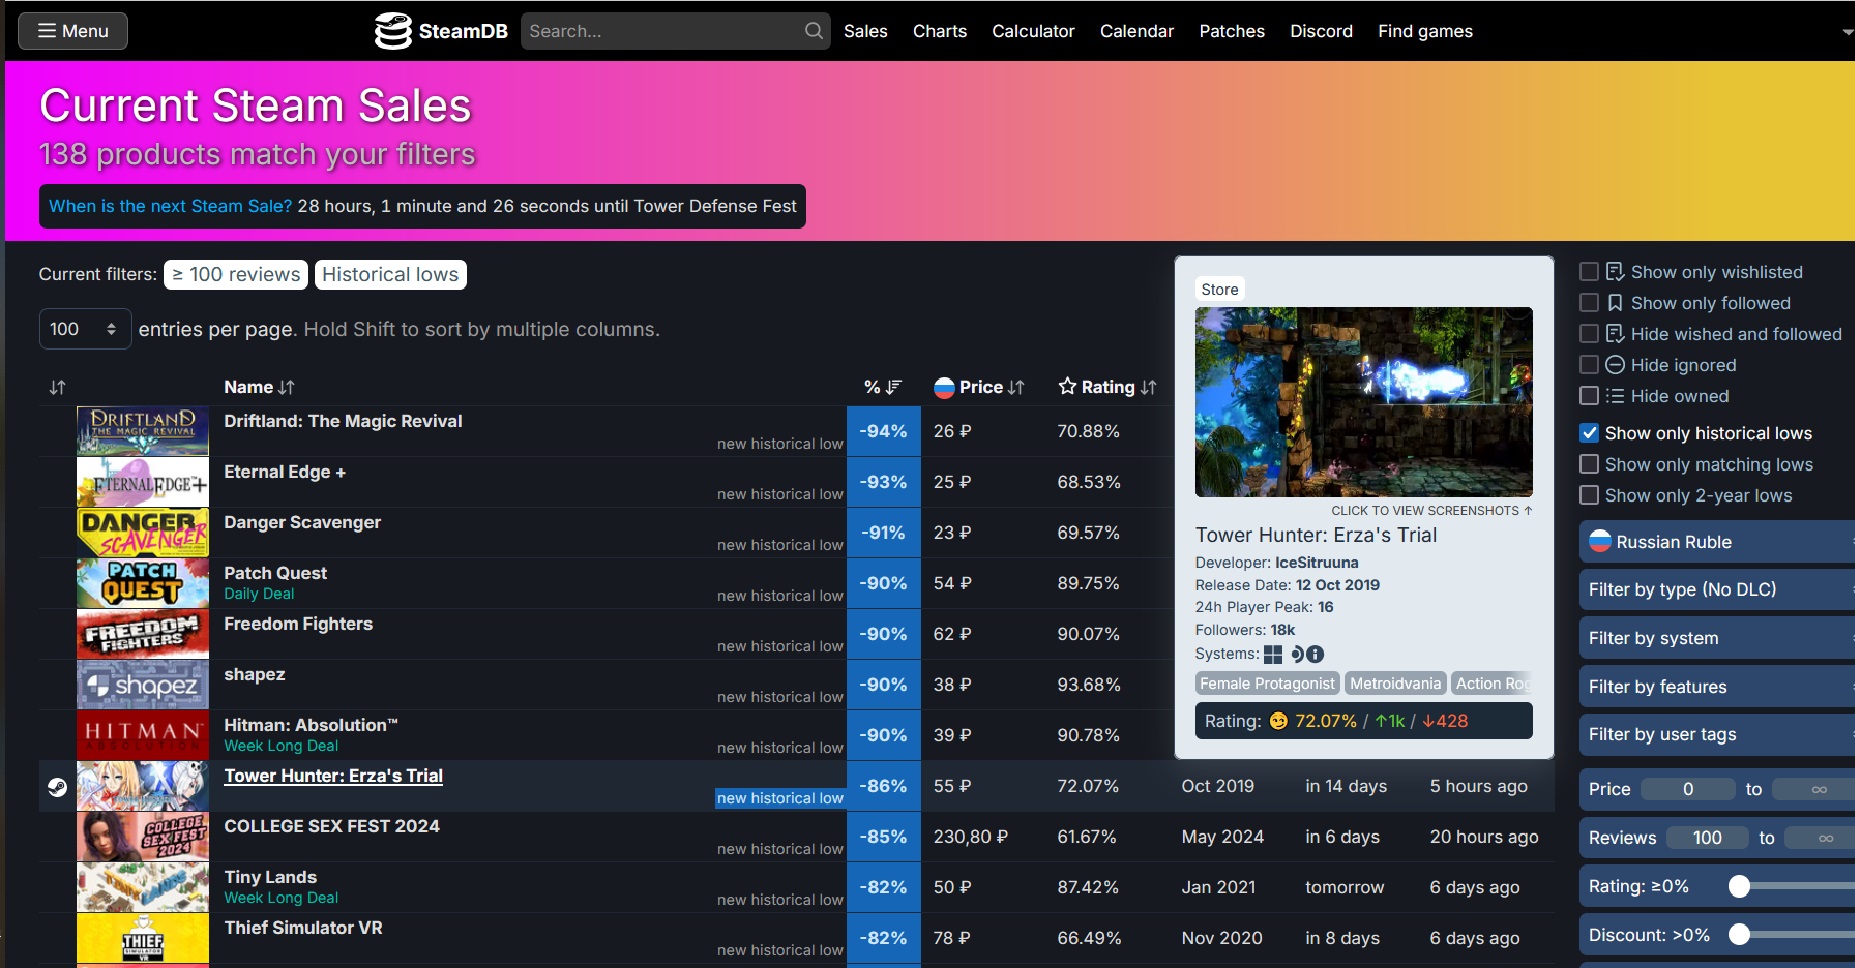Open Thief Simulator VR game link
Screen dimensions: 1855x968
303,928
